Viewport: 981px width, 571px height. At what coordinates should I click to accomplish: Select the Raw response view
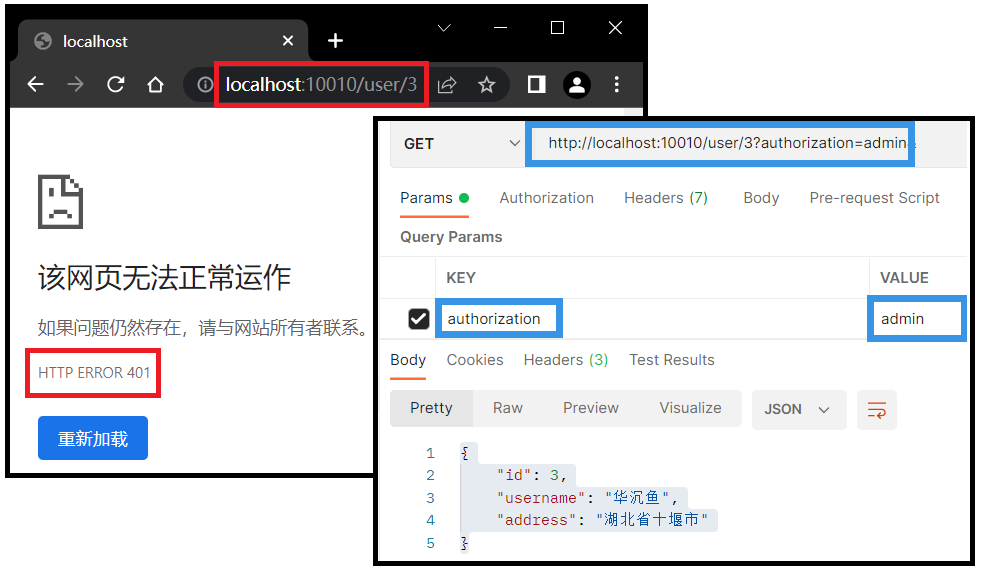coord(507,408)
